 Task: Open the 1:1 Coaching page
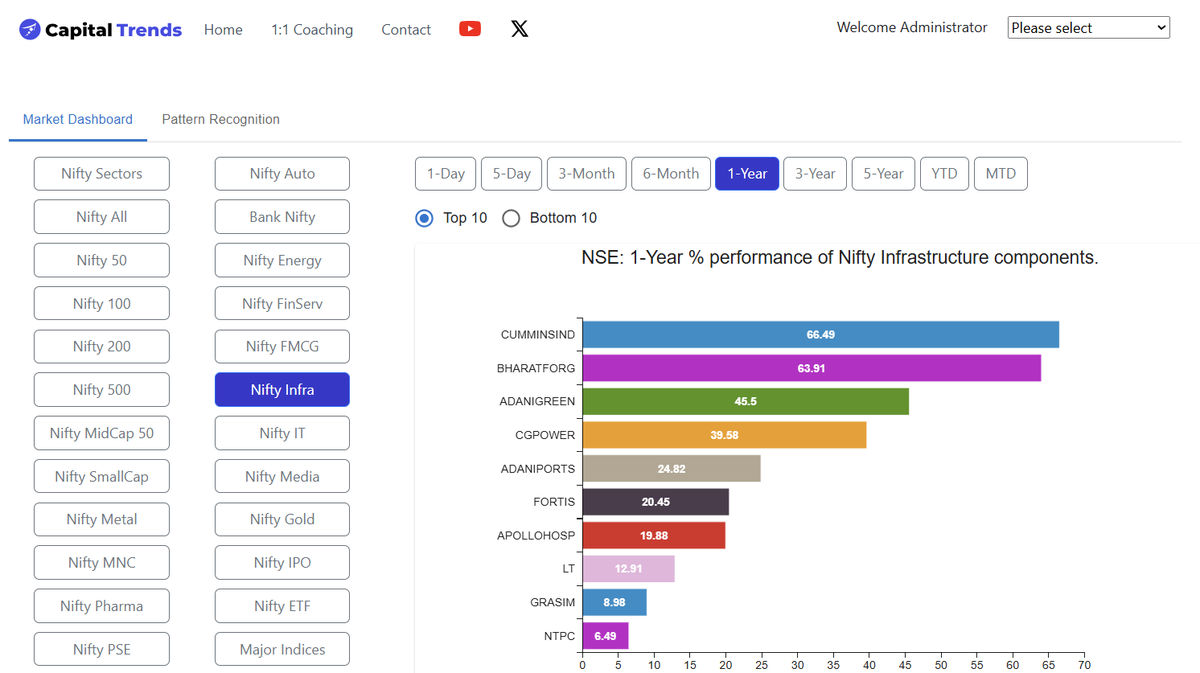click(312, 30)
